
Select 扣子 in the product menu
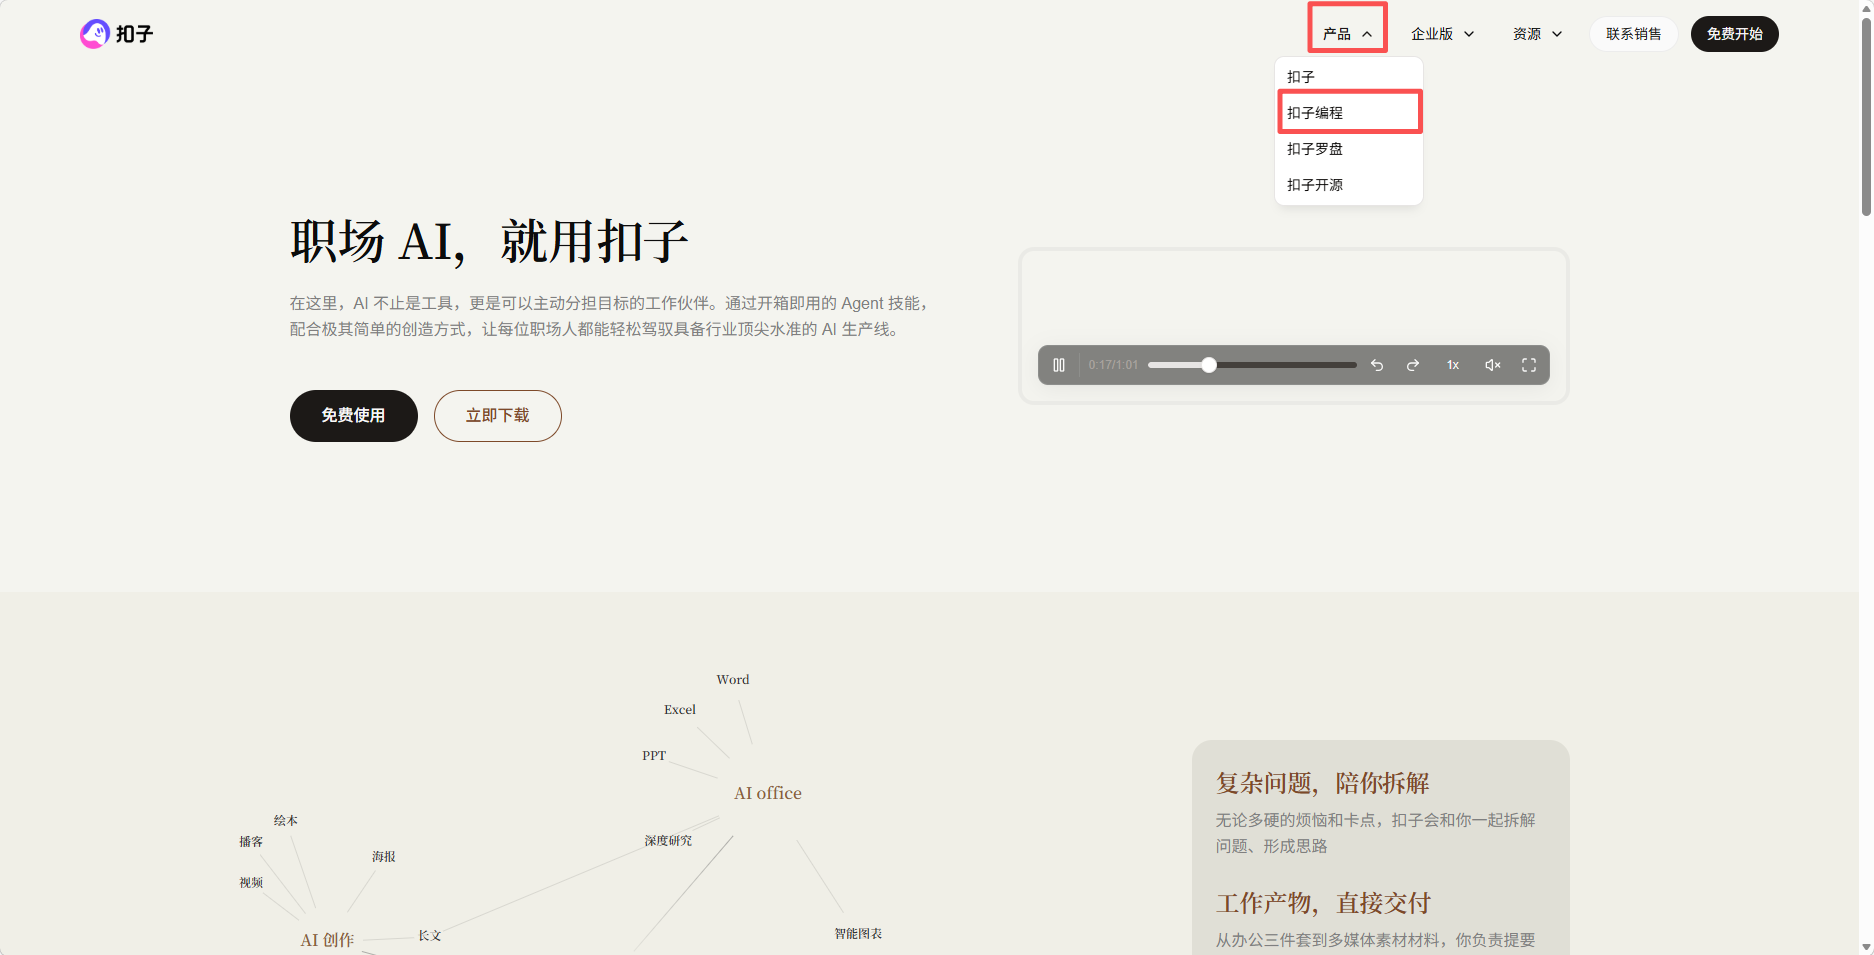click(1349, 77)
